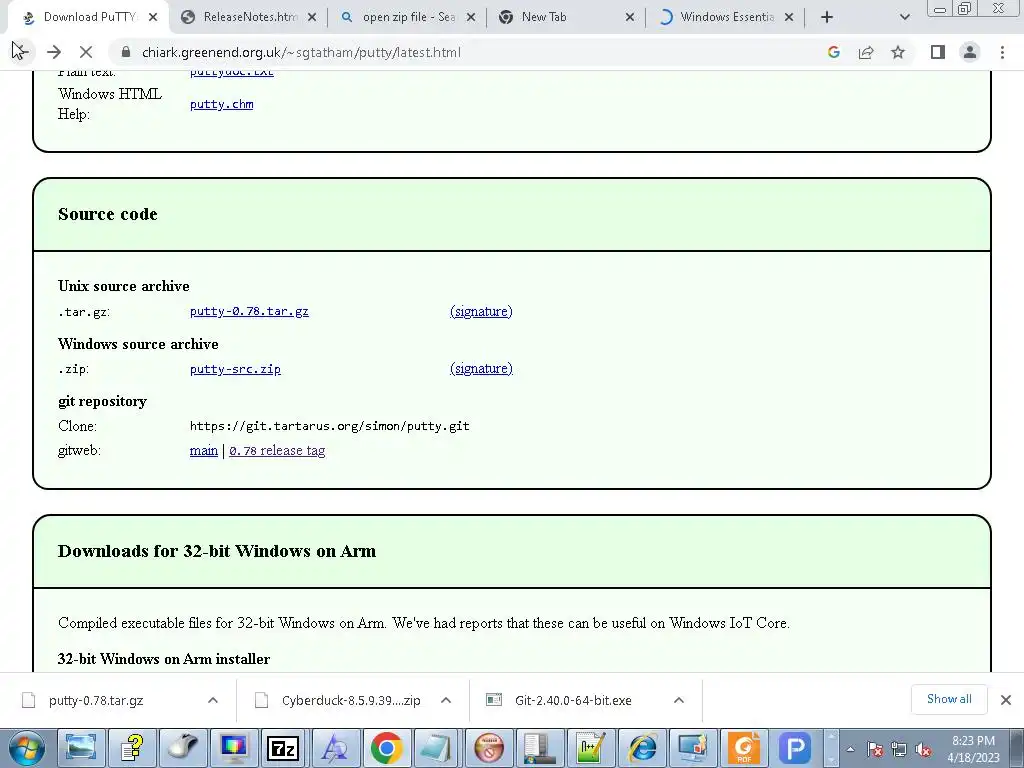Viewport: 1024px width, 768px height.
Task: Open the computer tower taskbar icon
Action: click(539, 748)
